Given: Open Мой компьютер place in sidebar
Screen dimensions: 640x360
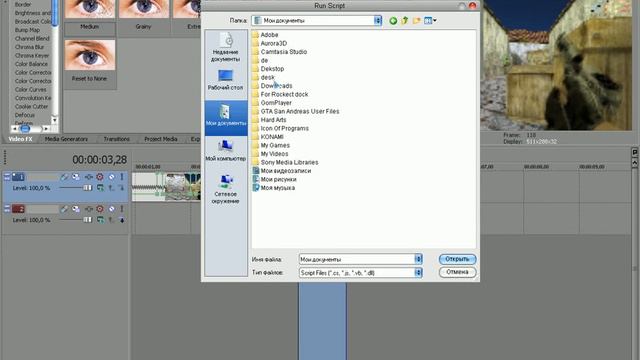Looking at the screenshot, I should pos(225,151).
